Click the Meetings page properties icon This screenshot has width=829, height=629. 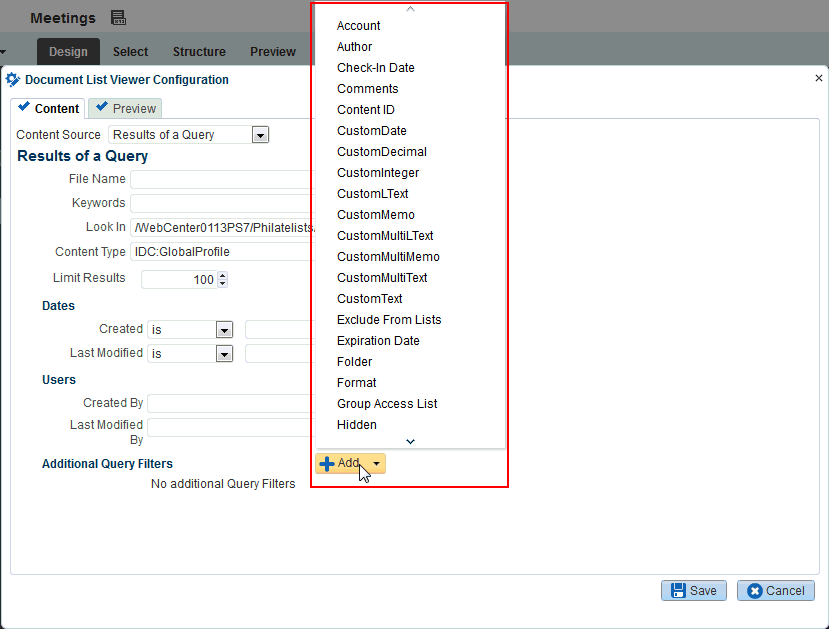coord(118,17)
